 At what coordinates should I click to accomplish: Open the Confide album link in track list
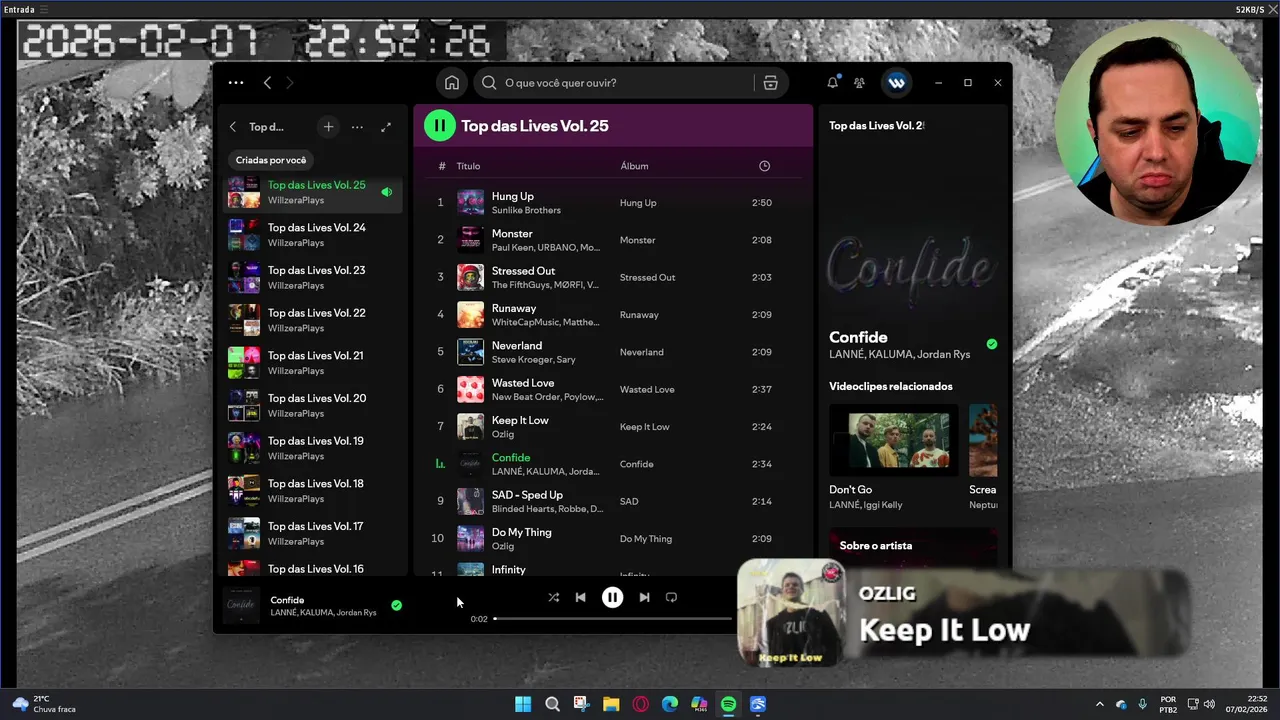[x=636, y=464]
